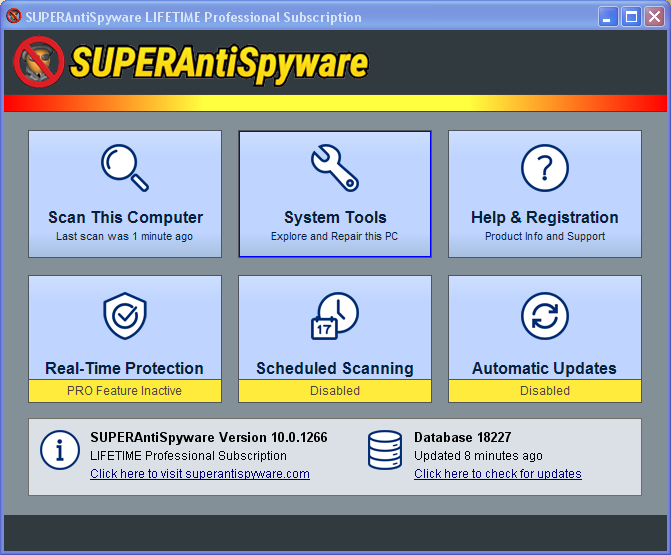Click the magnifying glass scan icon
Viewport: 671px width, 555px height.
(x=125, y=168)
